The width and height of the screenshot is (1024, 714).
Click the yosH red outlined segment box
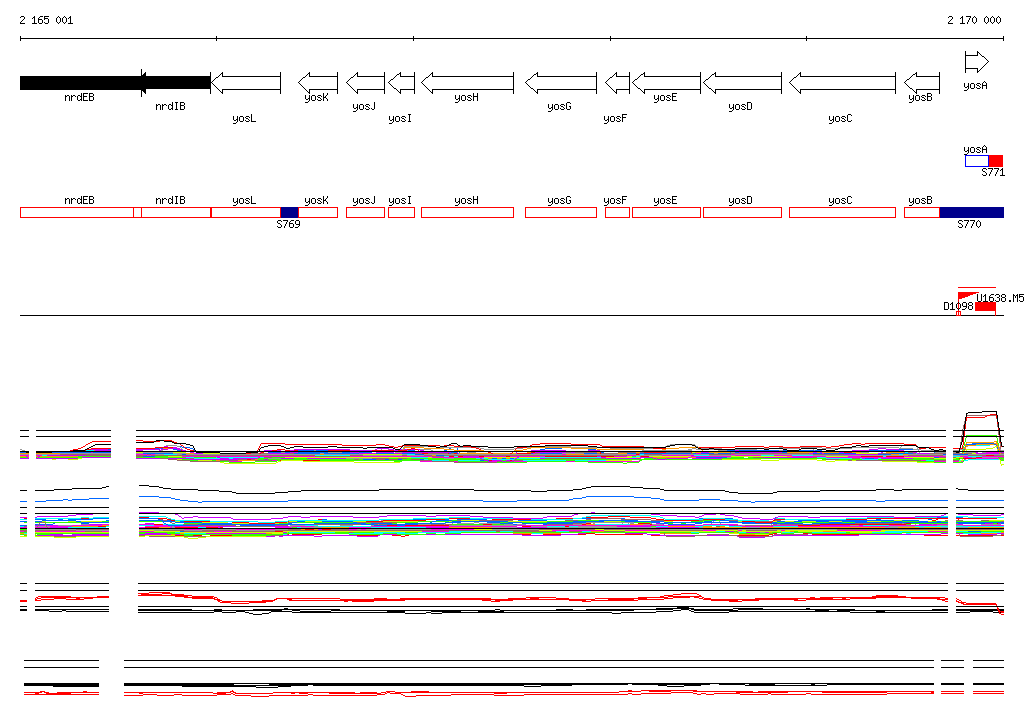[468, 212]
